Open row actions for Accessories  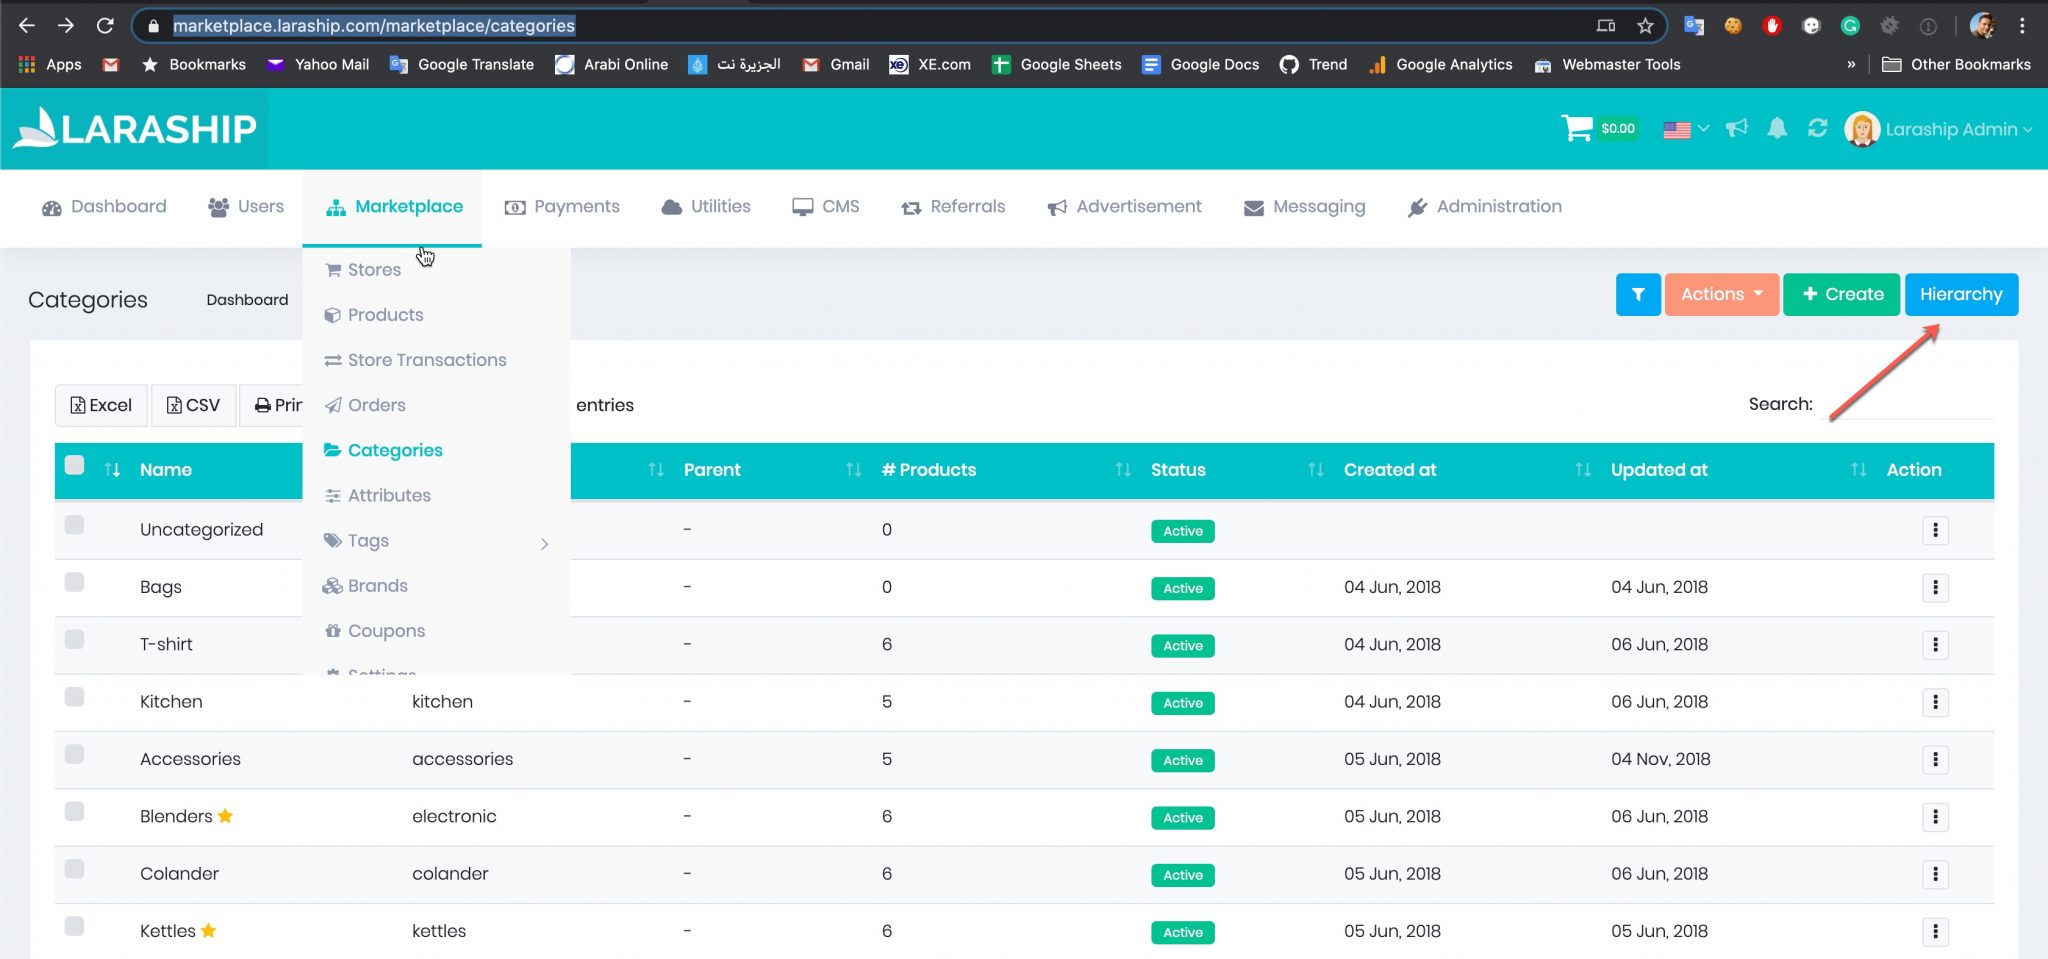pyautogui.click(x=1935, y=760)
